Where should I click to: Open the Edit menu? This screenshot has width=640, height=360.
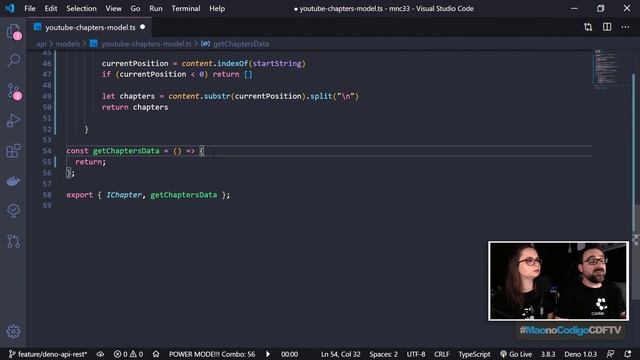(51, 8)
